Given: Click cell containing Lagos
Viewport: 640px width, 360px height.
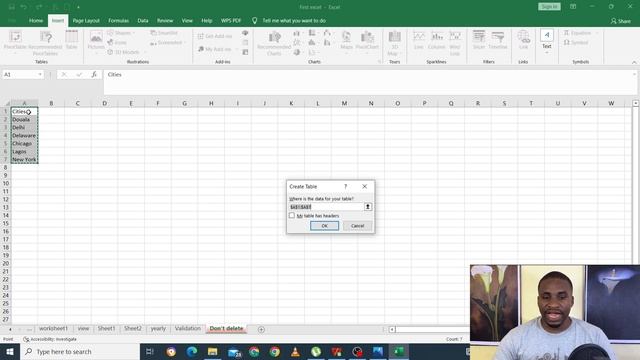Looking at the screenshot, I should click(x=24, y=151).
